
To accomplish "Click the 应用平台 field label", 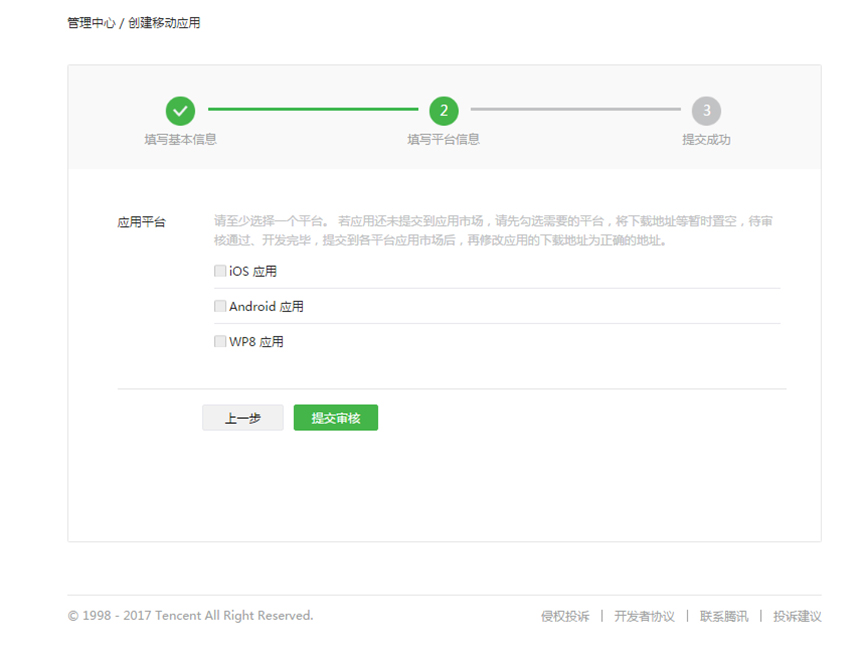I will 142,222.
